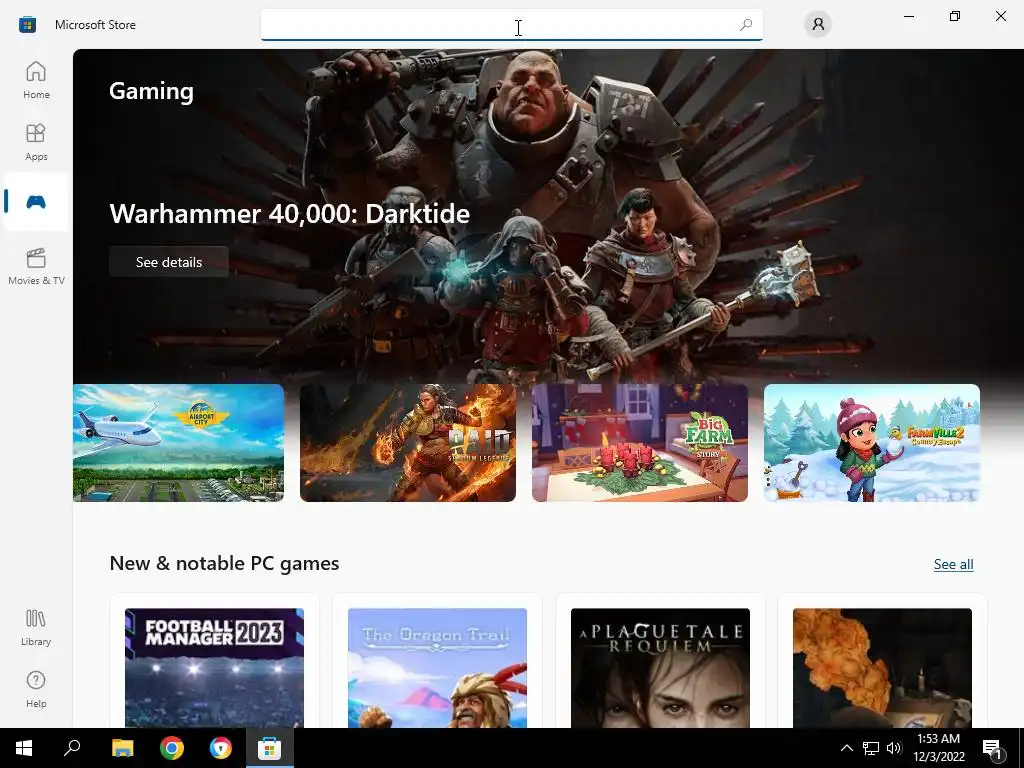Close the Microsoft Store window
Viewport: 1024px width, 768px height.
pos(1000,16)
